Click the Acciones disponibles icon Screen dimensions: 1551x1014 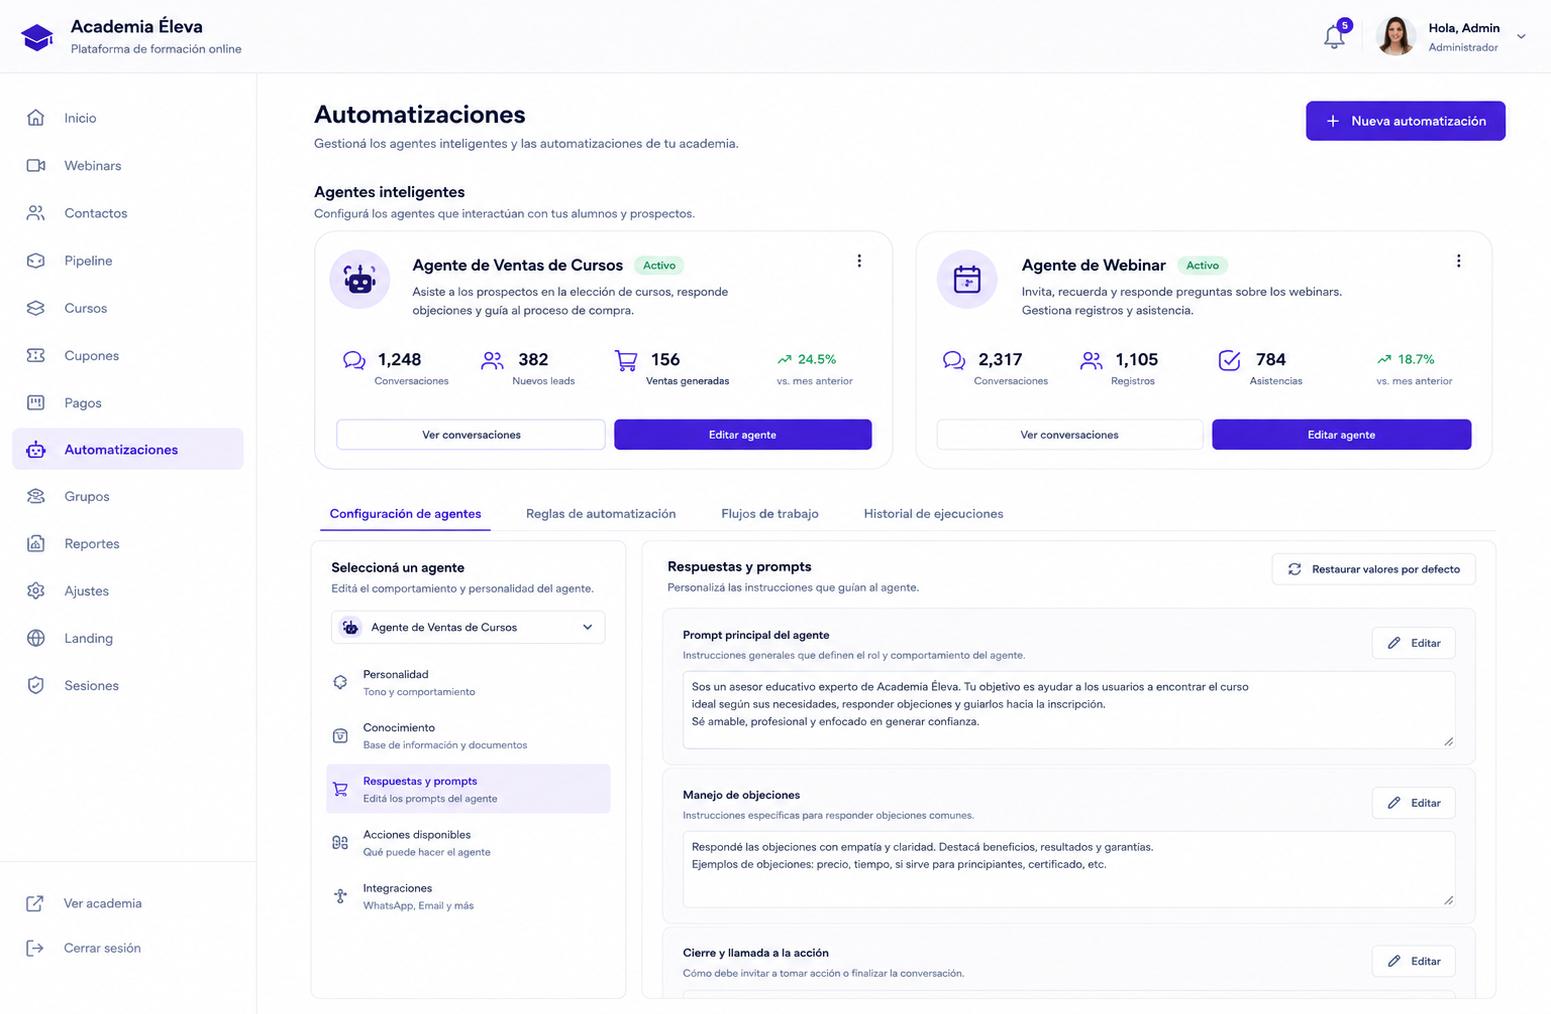tap(340, 843)
